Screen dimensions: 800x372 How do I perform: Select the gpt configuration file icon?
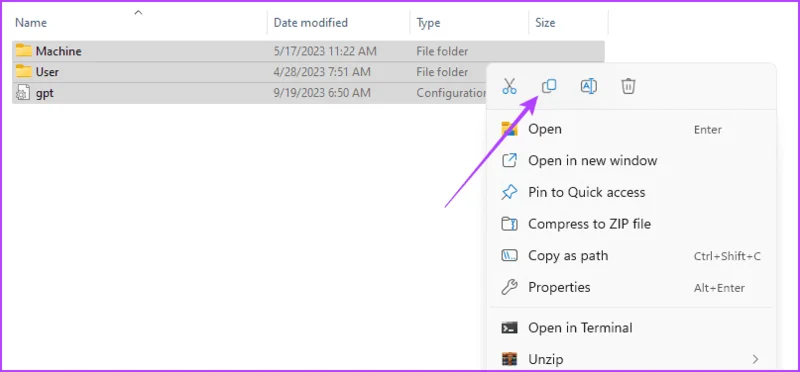23,93
